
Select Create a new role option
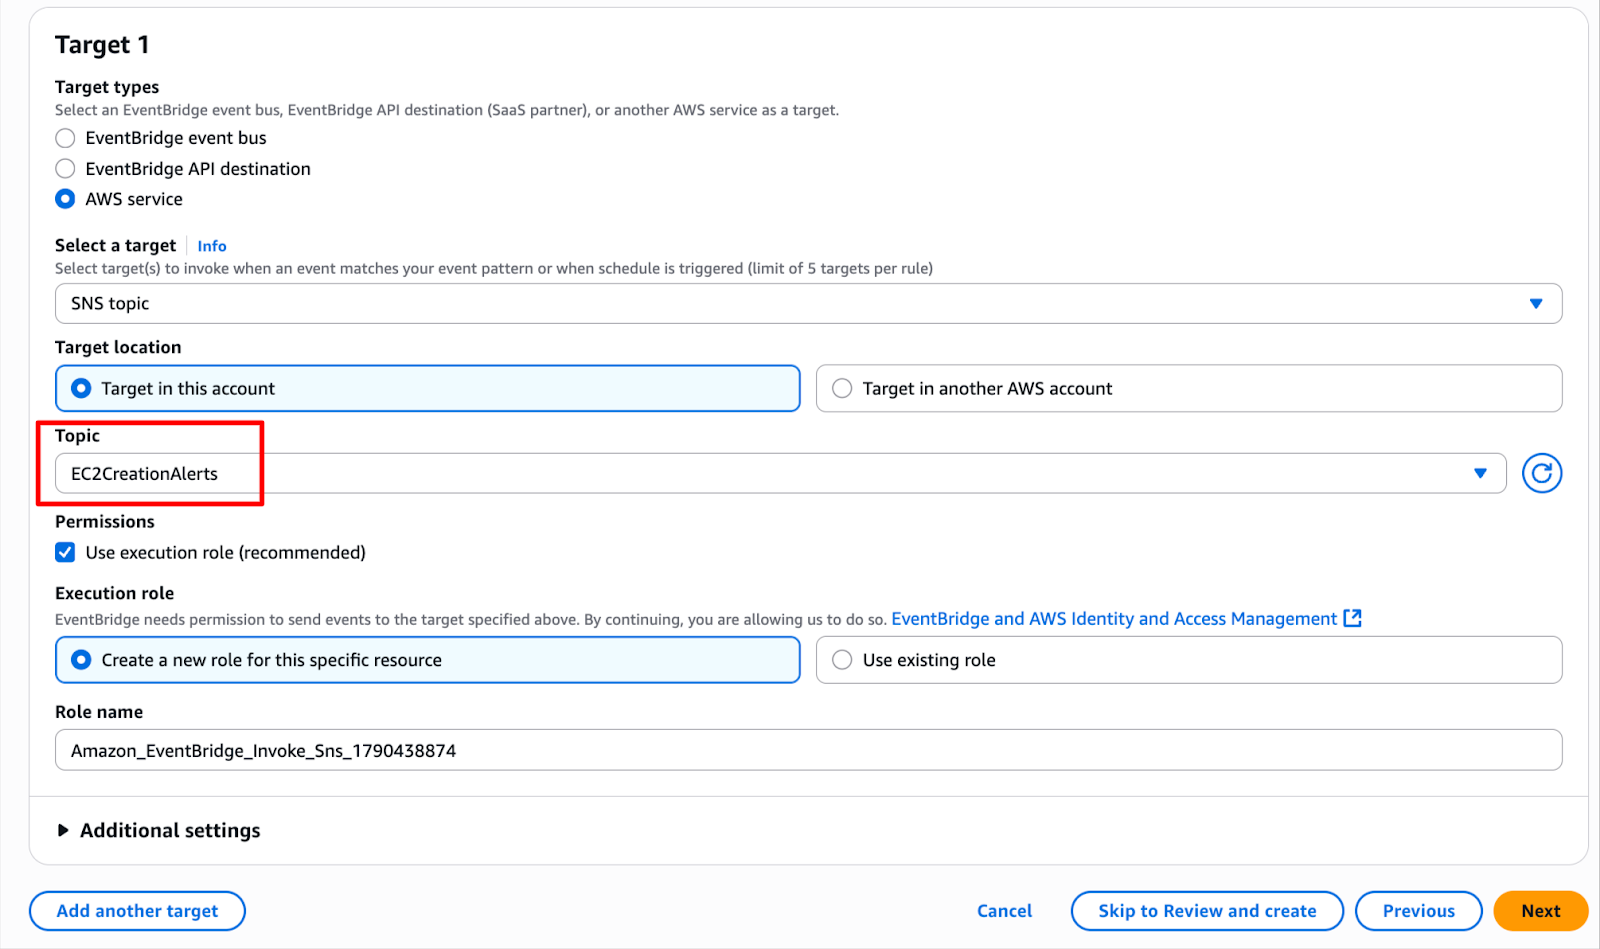pyautogui.click(x=82, y=660)
